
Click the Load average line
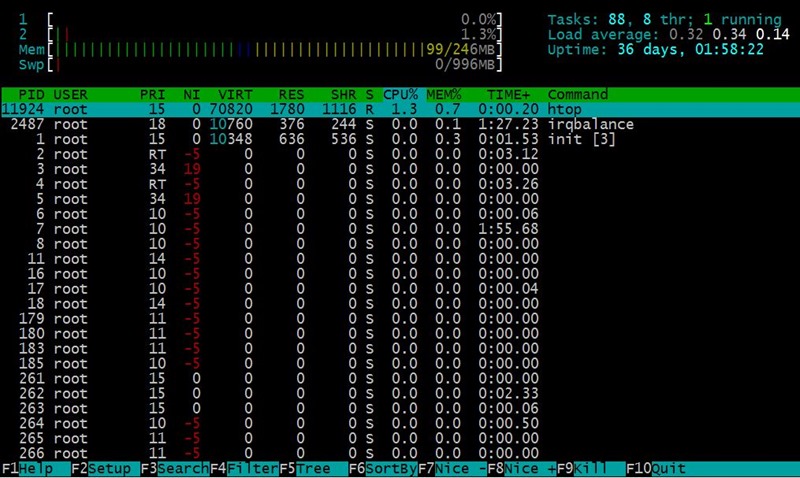(668, 34)
